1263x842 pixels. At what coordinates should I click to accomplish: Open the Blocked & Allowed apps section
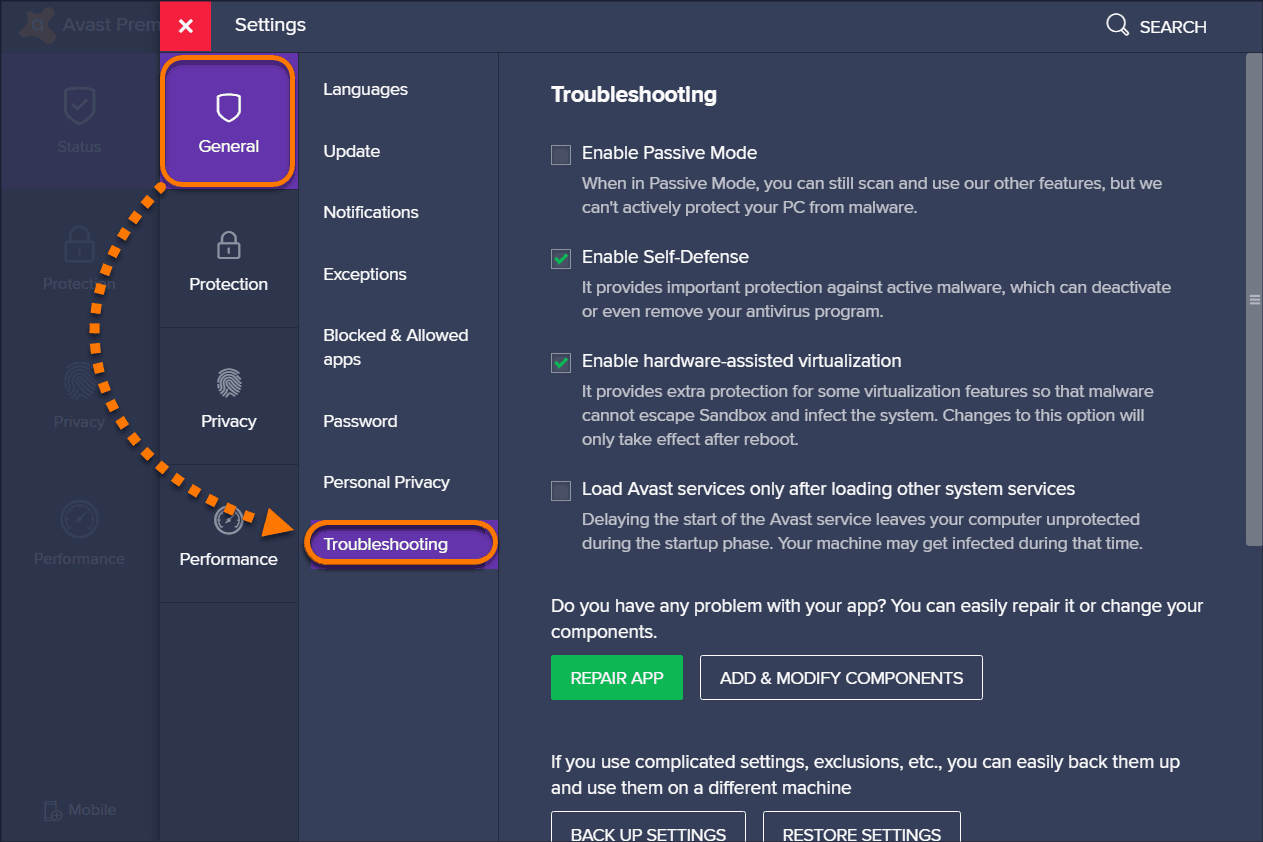tap(396, 347)
